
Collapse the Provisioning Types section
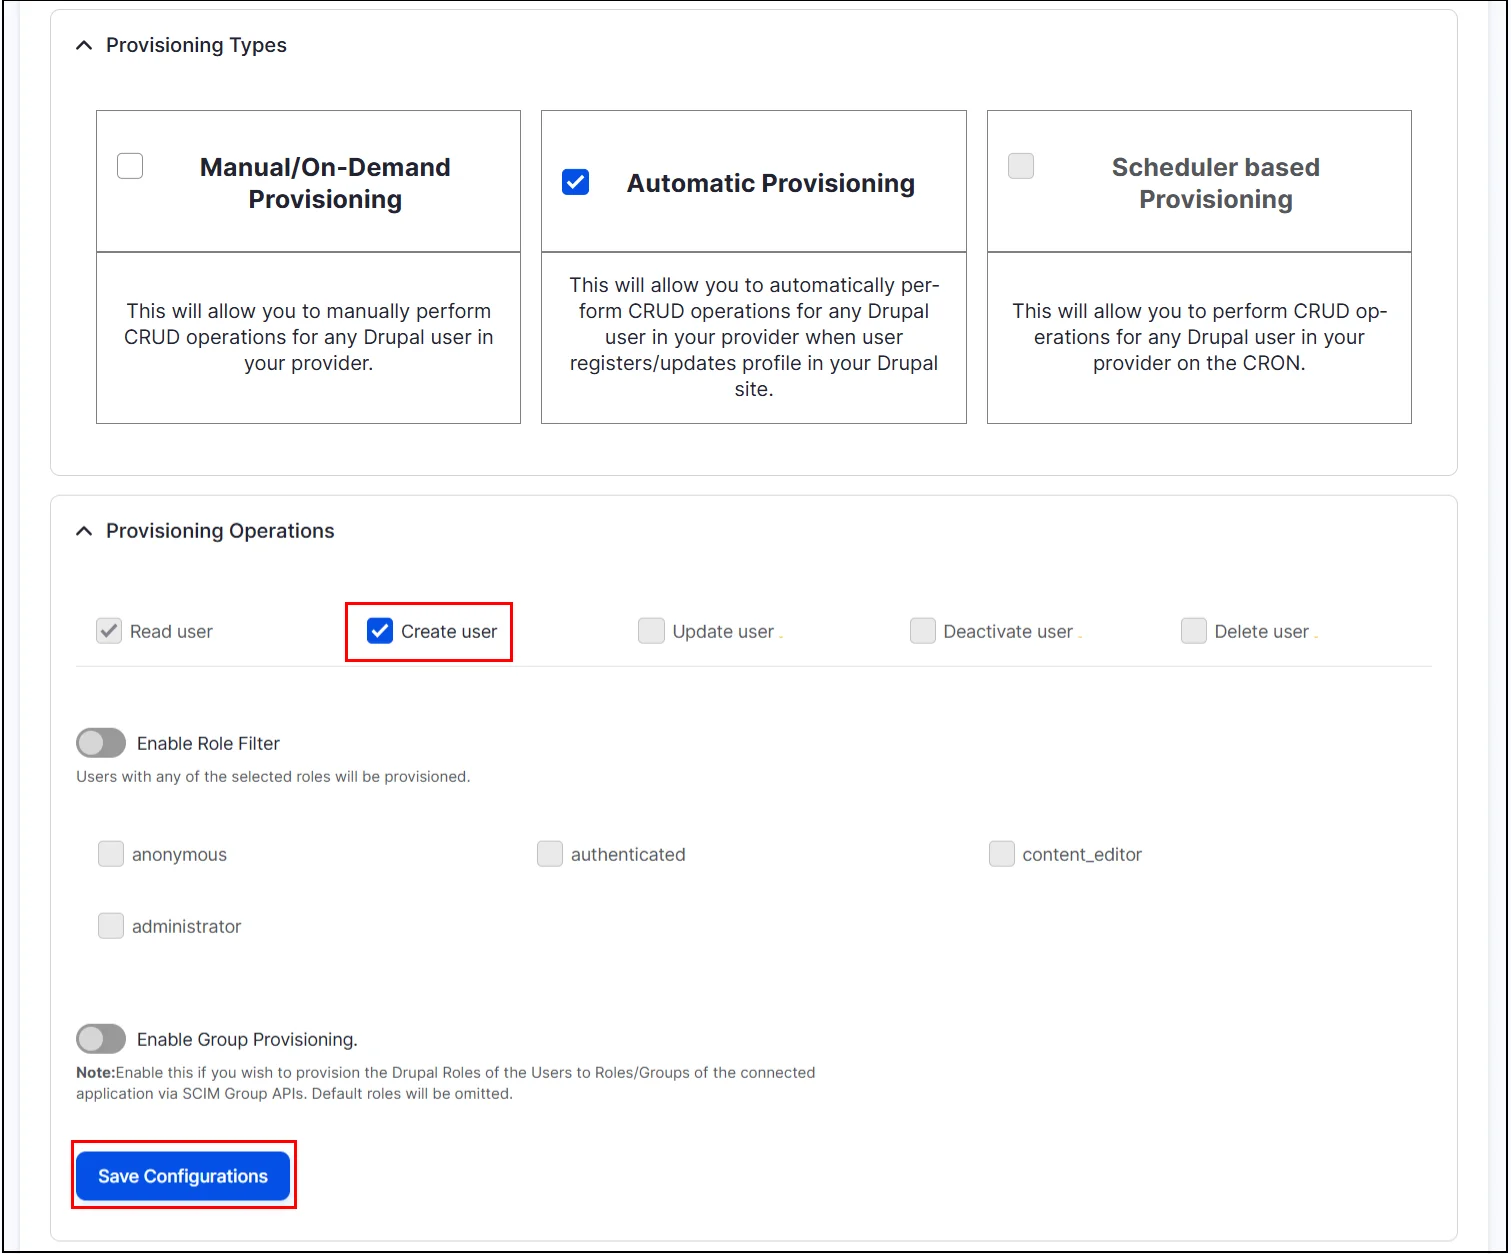coord(84,45)
